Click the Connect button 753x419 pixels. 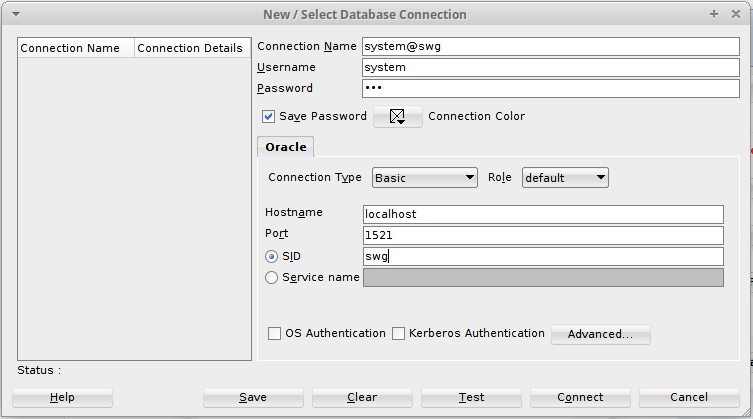click(580, 397)
